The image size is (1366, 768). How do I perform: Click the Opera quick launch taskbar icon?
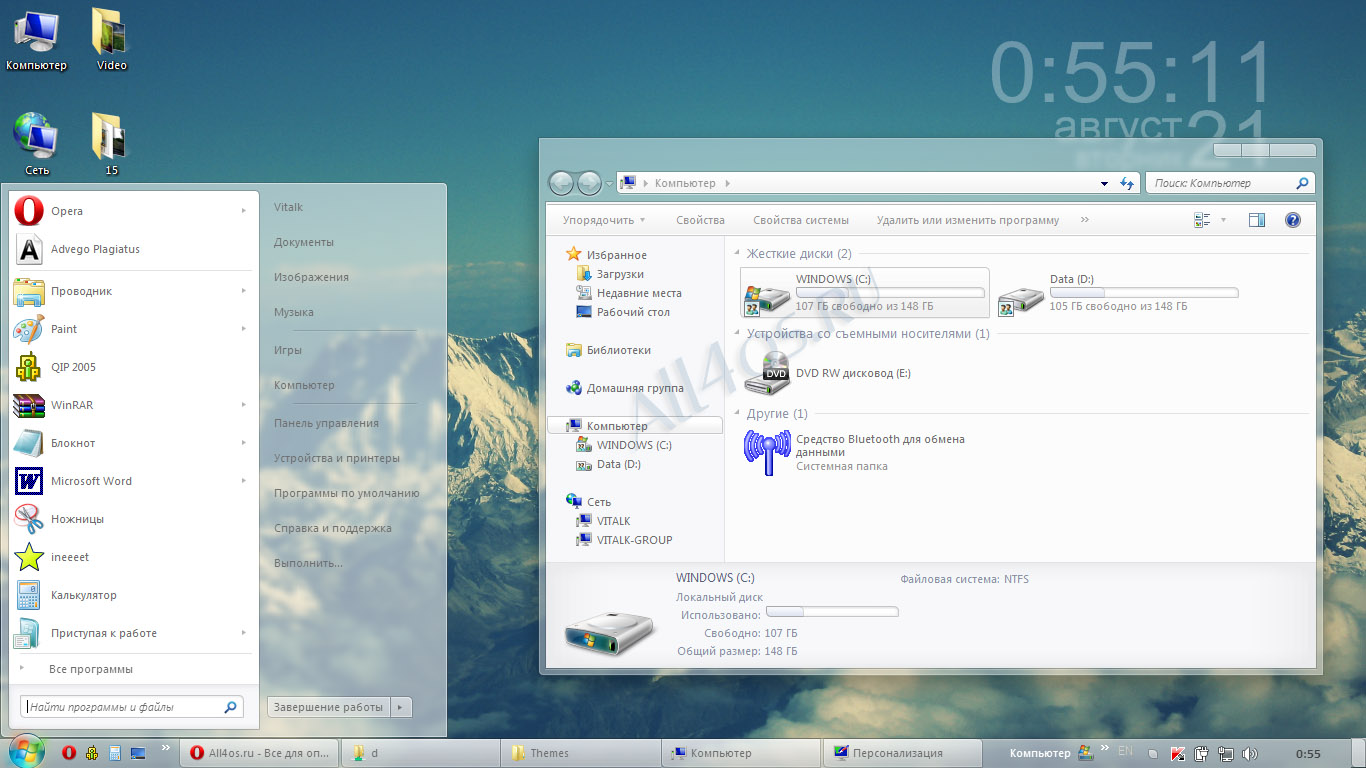tap(69, 753)
